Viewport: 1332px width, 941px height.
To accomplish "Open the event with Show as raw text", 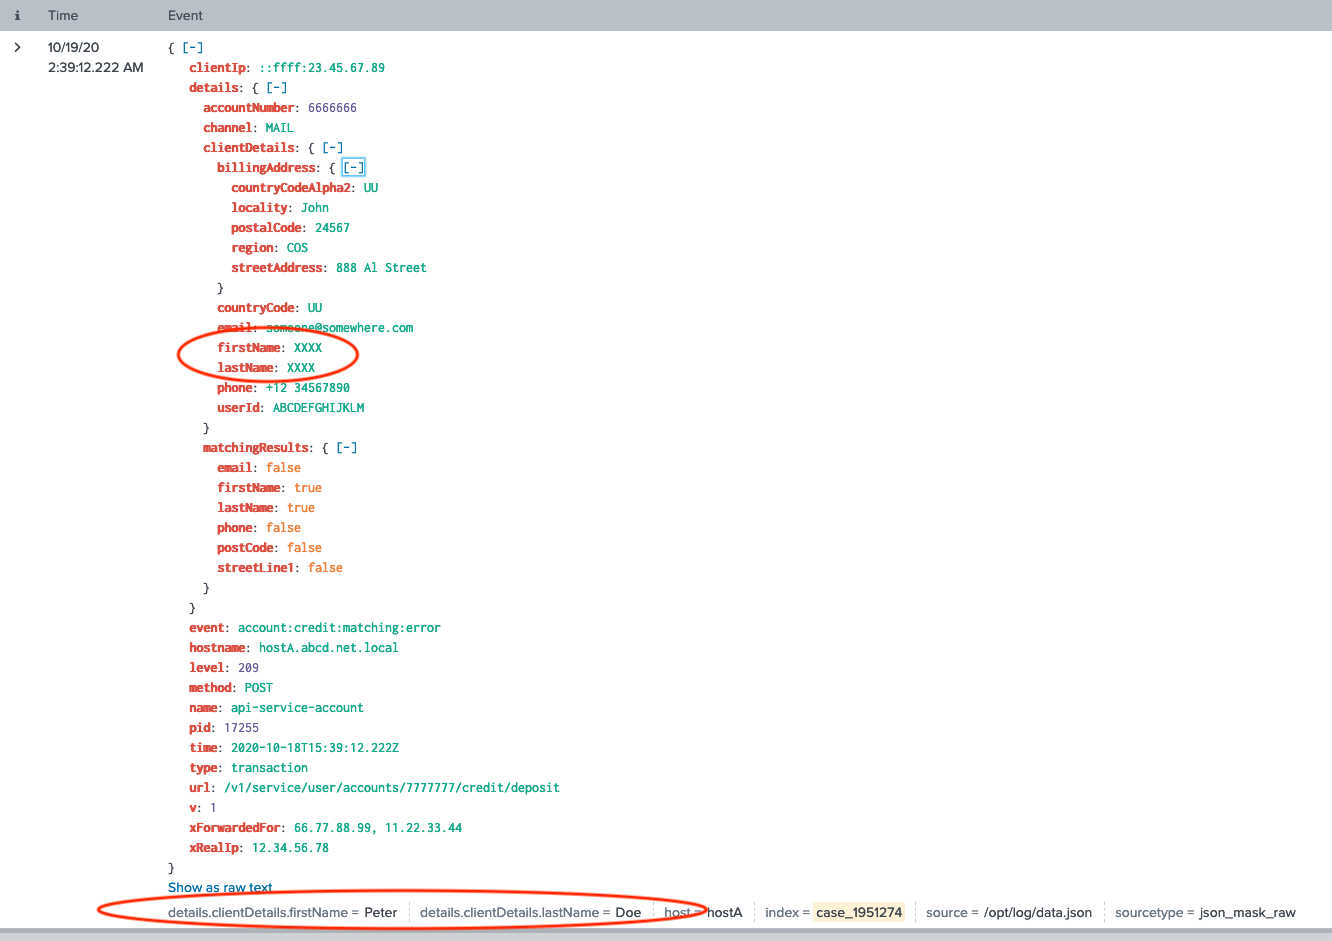I will click(220, 887).
